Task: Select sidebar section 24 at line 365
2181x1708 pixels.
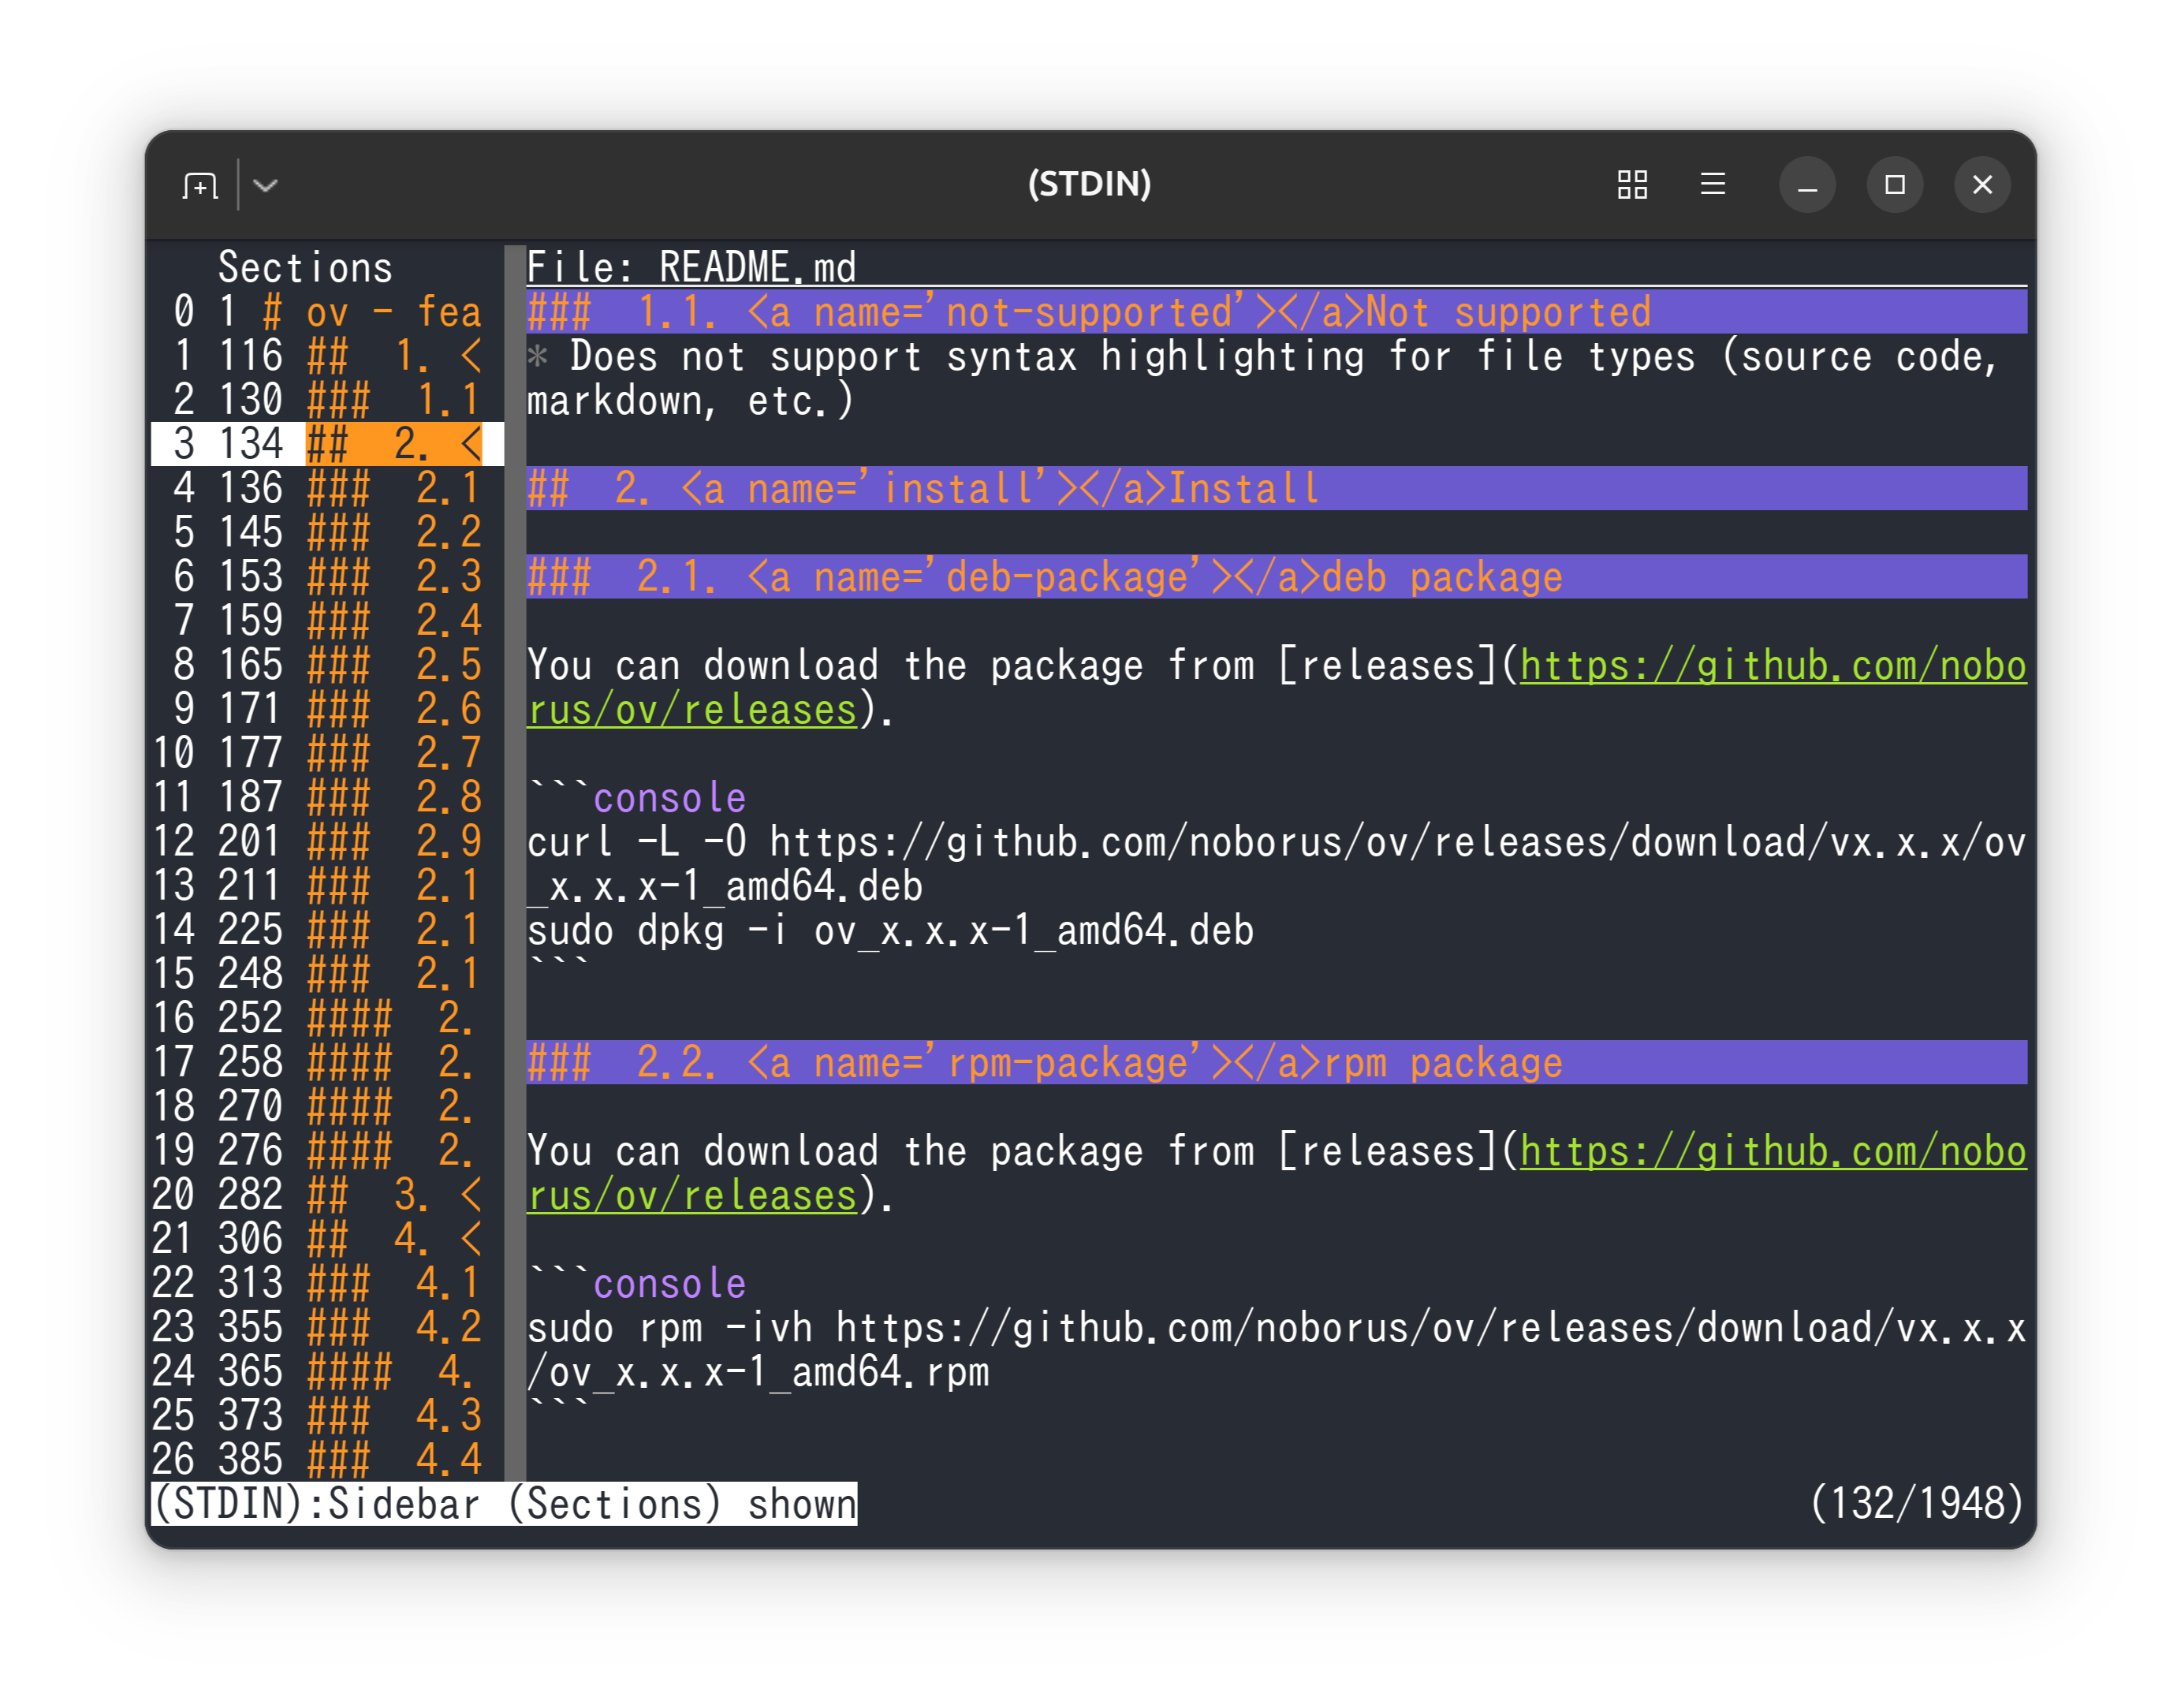Action: 327,1371
